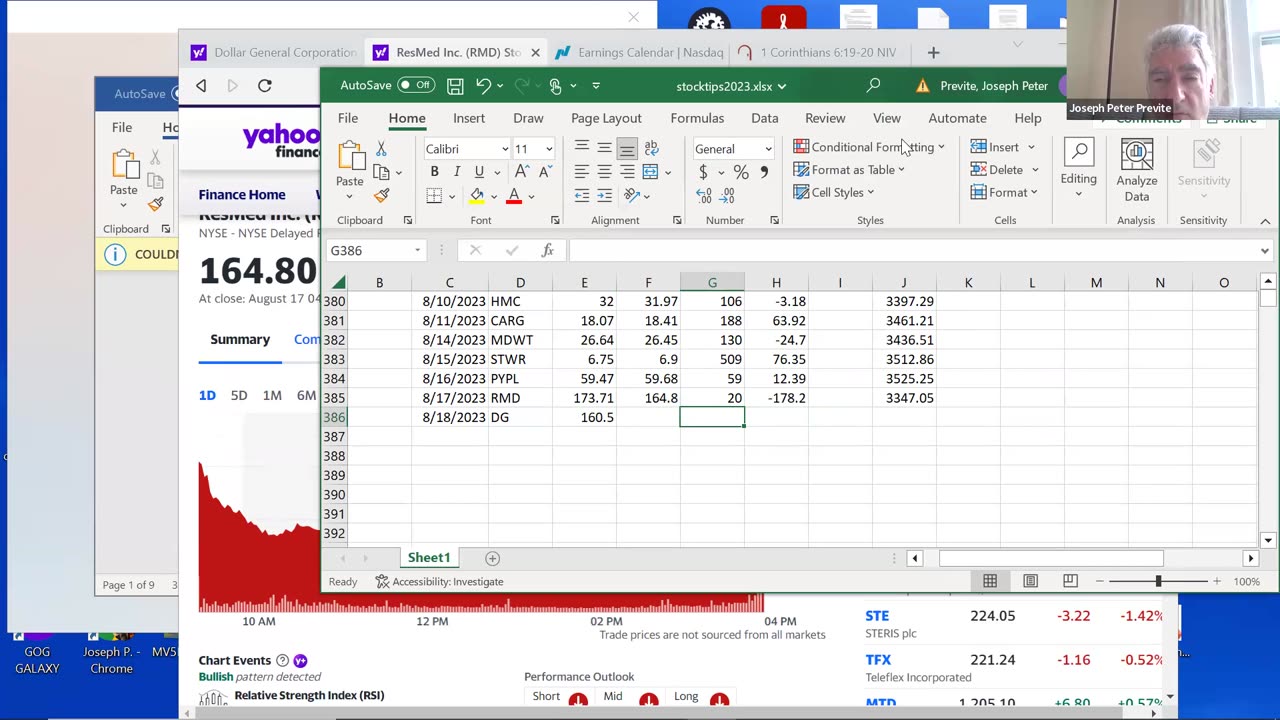This screenshot has width=1280, height=720.
Task: Click Decrease Font Size icon
Action: pyautogui.click(x=544, y=172)
